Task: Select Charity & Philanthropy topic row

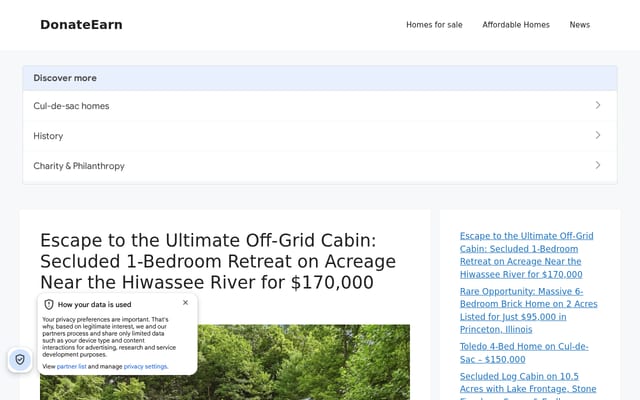Action: click(320, 166)
